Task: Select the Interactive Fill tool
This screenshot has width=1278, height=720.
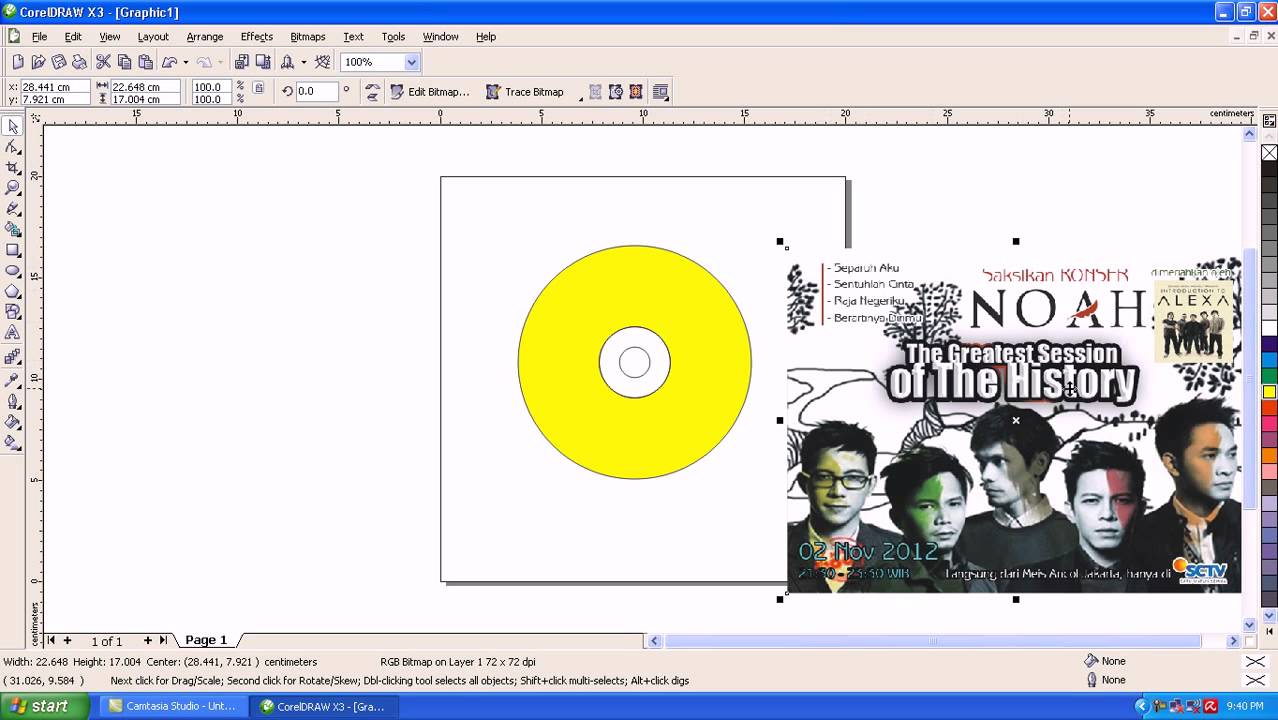Action: point(13,442)
